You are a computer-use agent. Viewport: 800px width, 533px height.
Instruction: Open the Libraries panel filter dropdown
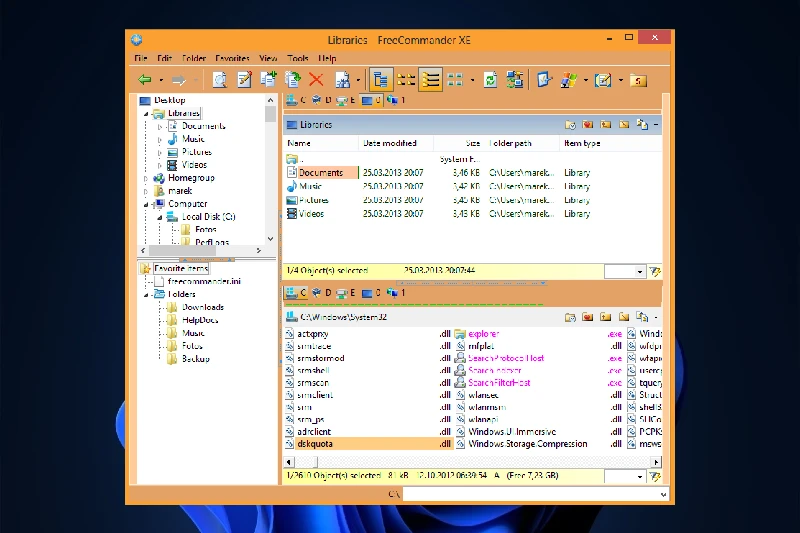[x=639, y=271]
